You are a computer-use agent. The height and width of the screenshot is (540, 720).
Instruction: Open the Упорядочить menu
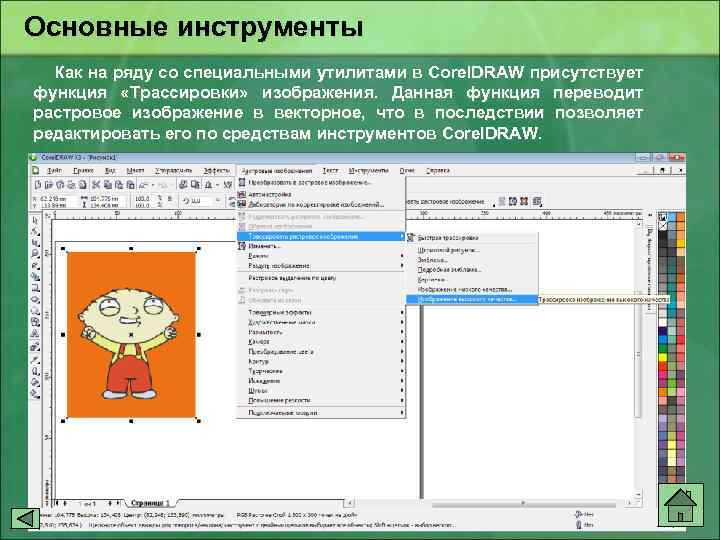(x=173, y=170)
